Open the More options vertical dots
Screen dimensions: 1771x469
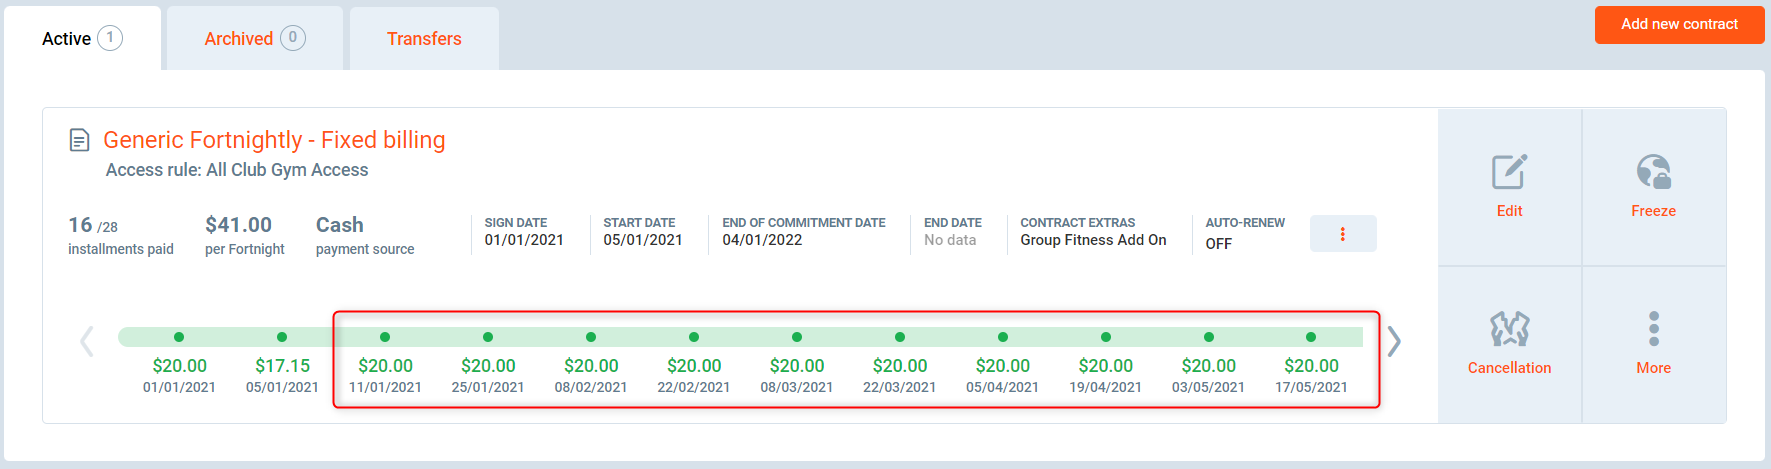pos(1653,329)
